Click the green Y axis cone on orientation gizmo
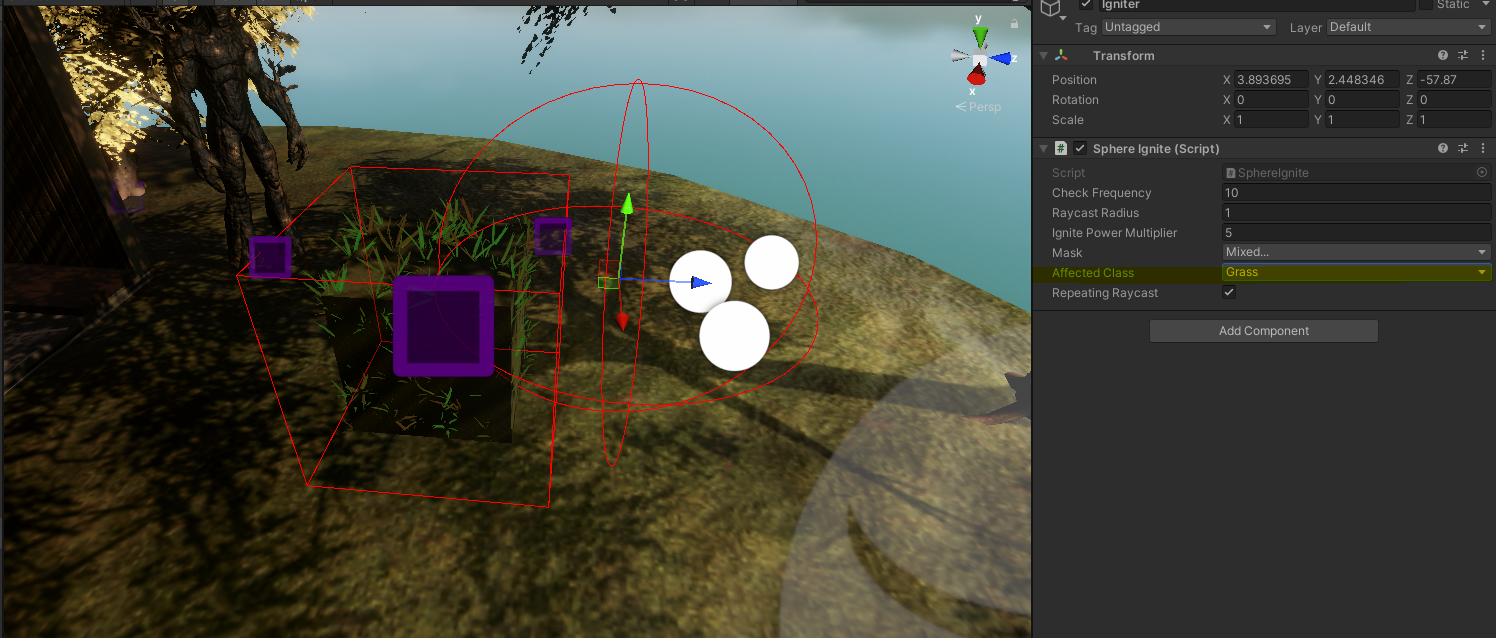 point(980,38)
